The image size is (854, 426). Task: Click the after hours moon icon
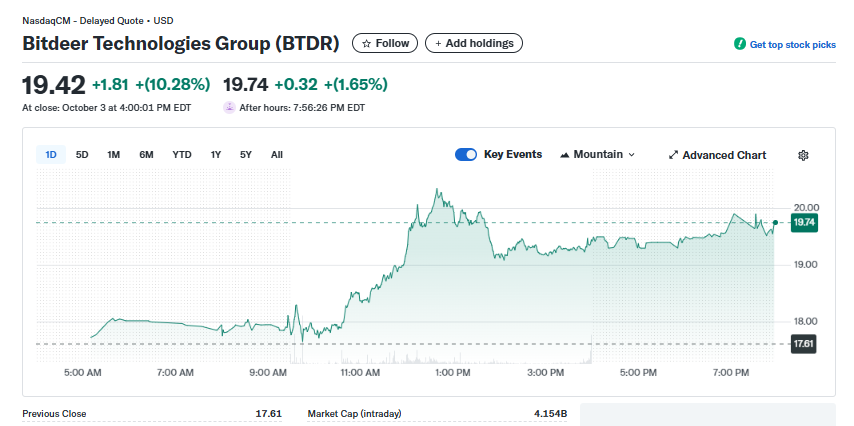229,107
